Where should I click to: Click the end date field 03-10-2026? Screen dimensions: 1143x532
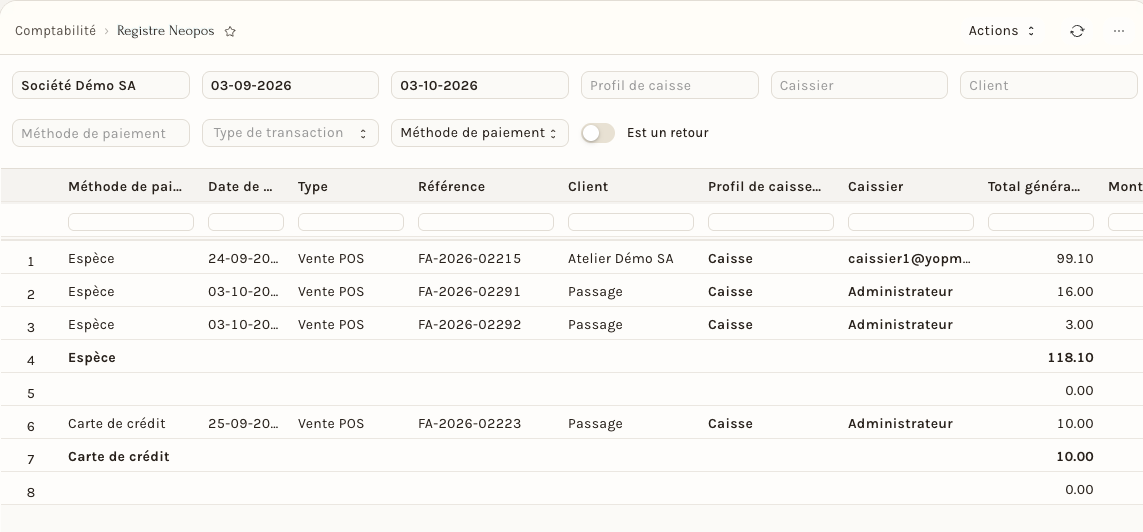tap(480, 85)
